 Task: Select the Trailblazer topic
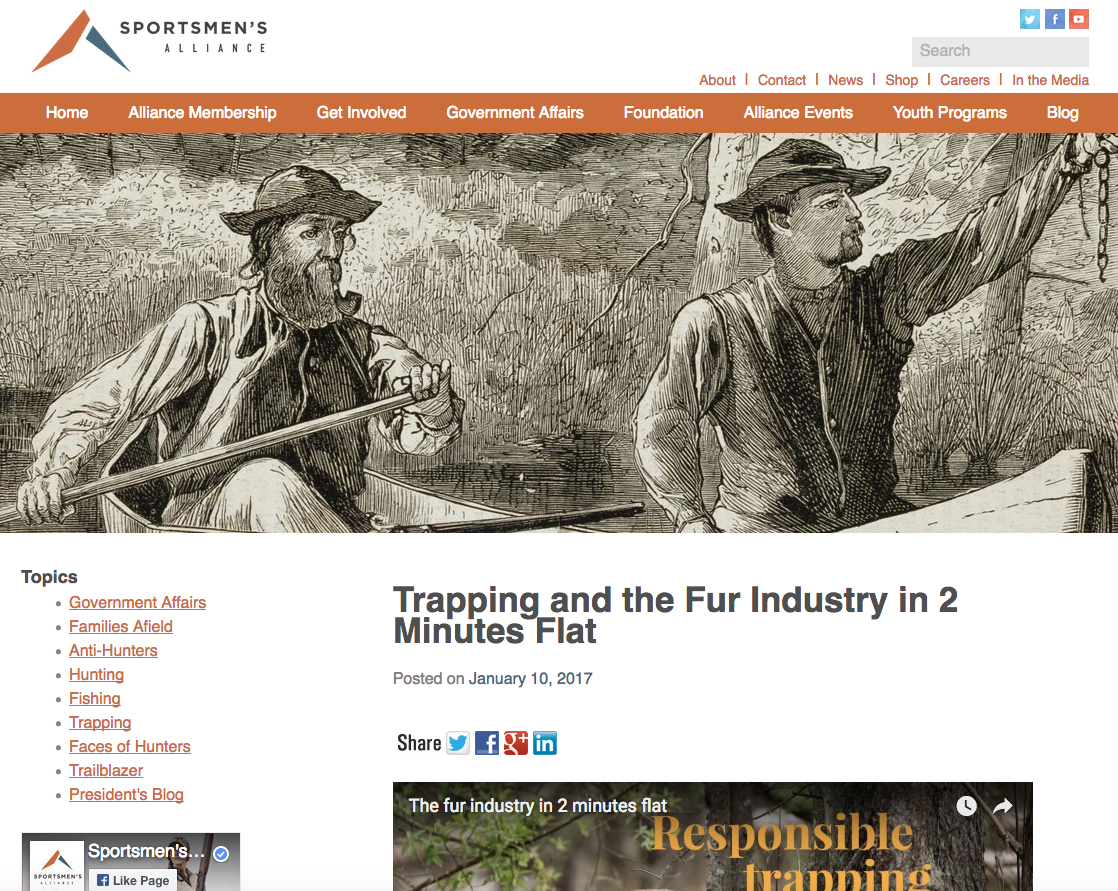click(106, 771)
